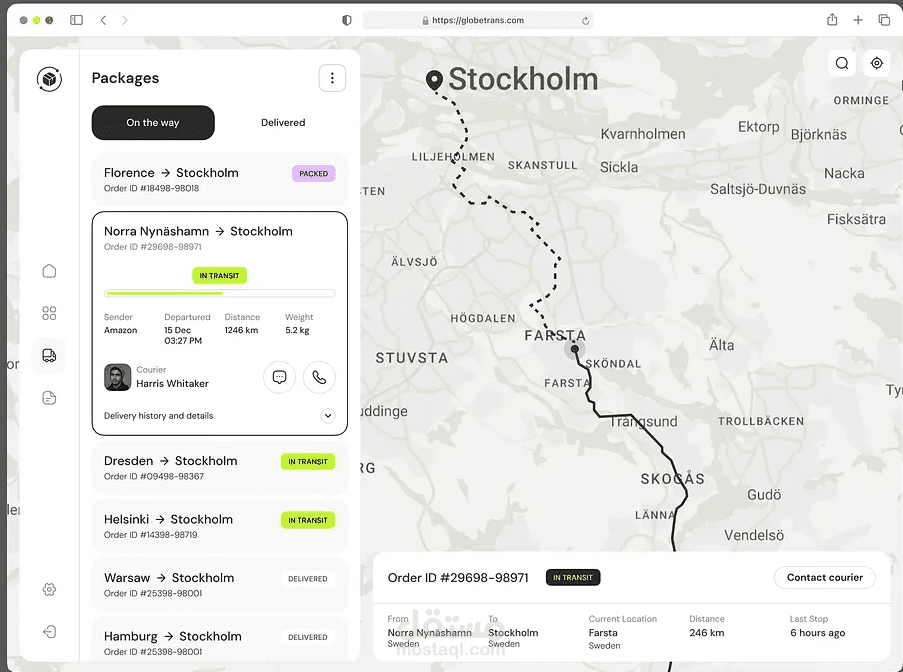Open settings via the gear icon

click(x=49, y=590)
